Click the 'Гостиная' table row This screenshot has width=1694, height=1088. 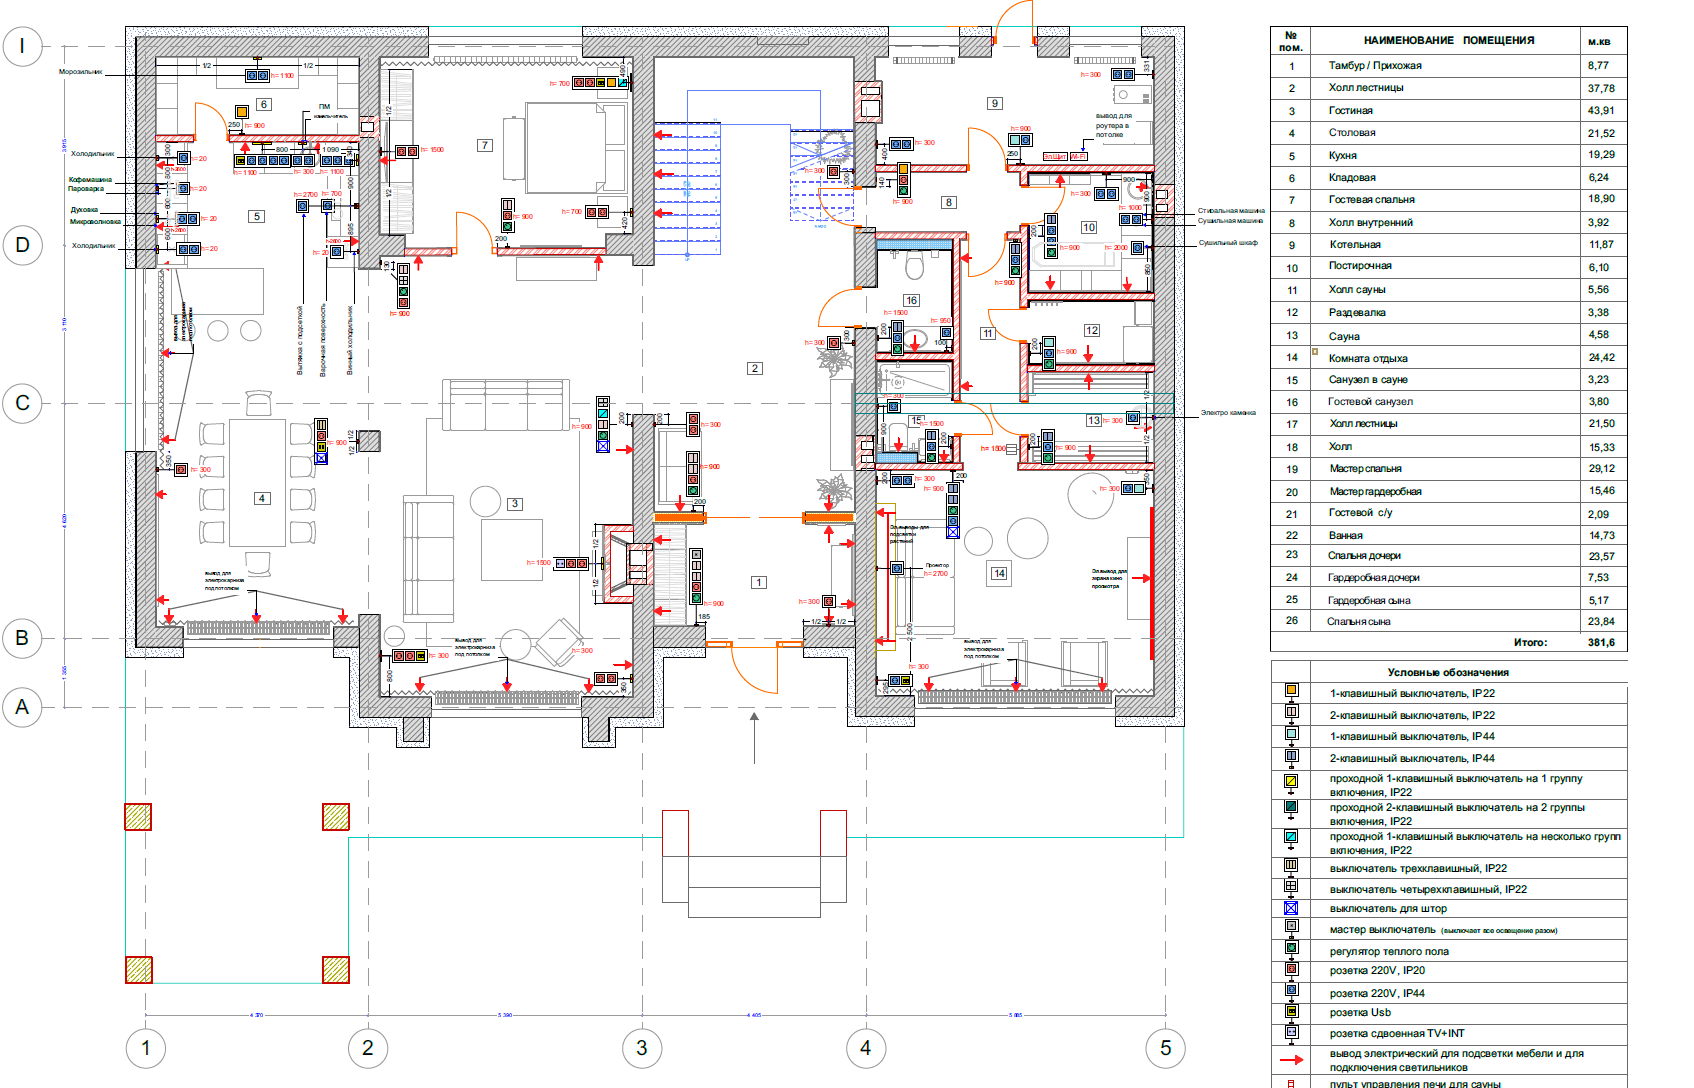1449,110
